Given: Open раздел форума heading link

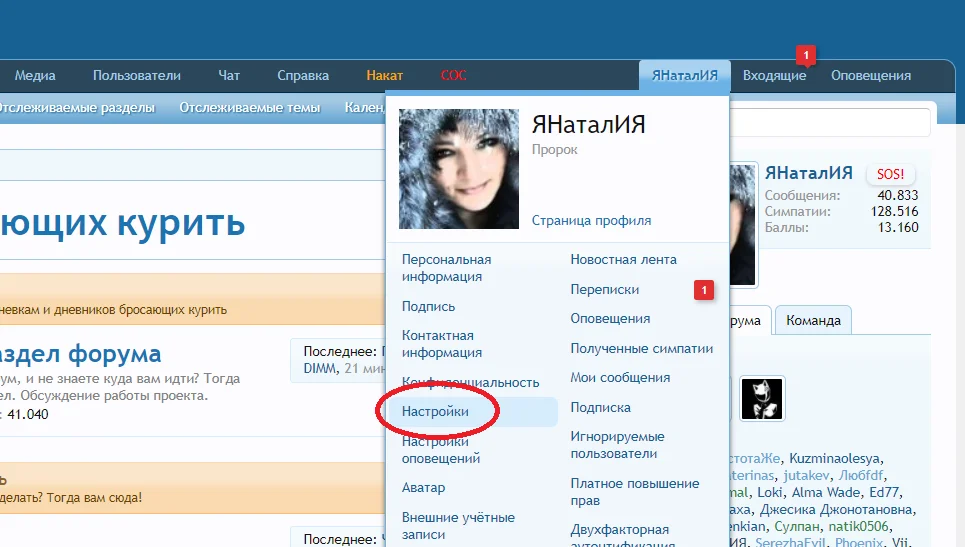Looking at the screenshot, I should (x=81, y=354).
